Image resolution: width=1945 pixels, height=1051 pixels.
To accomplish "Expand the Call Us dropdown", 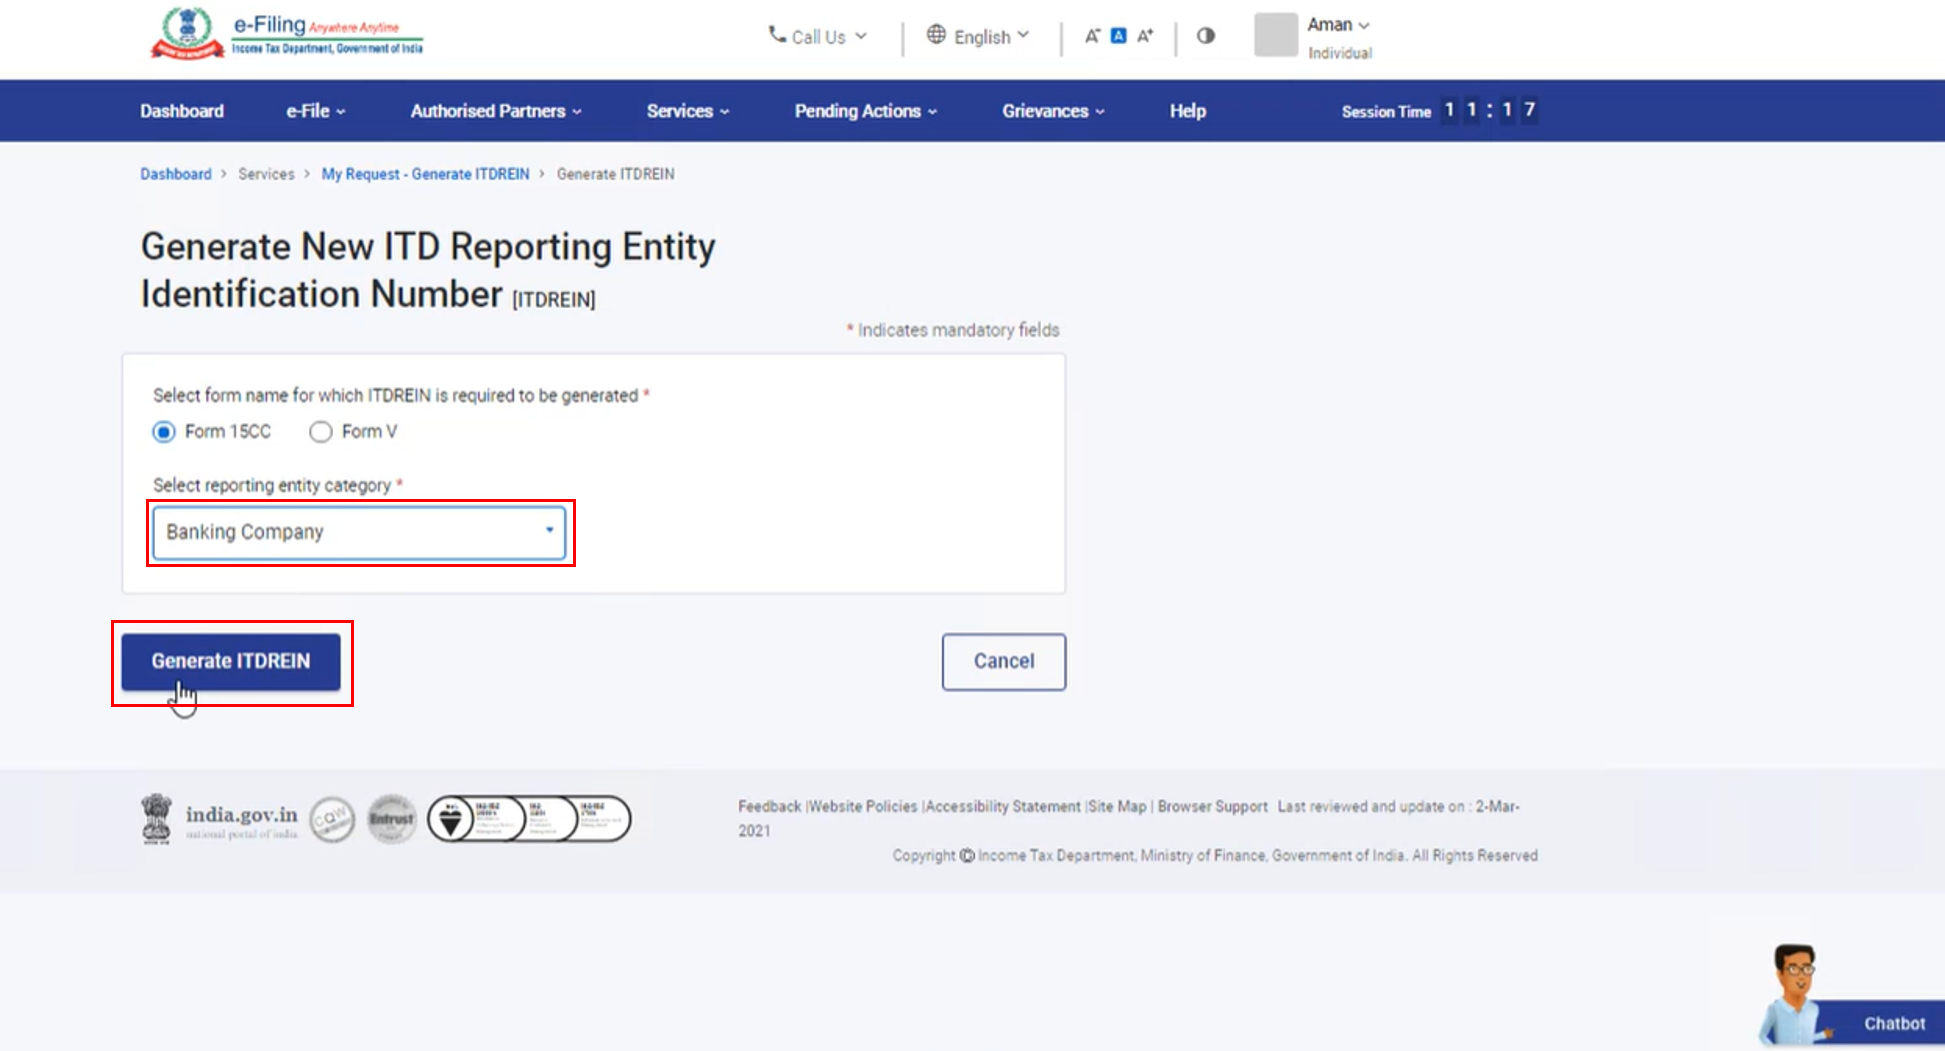I will 817,37.
